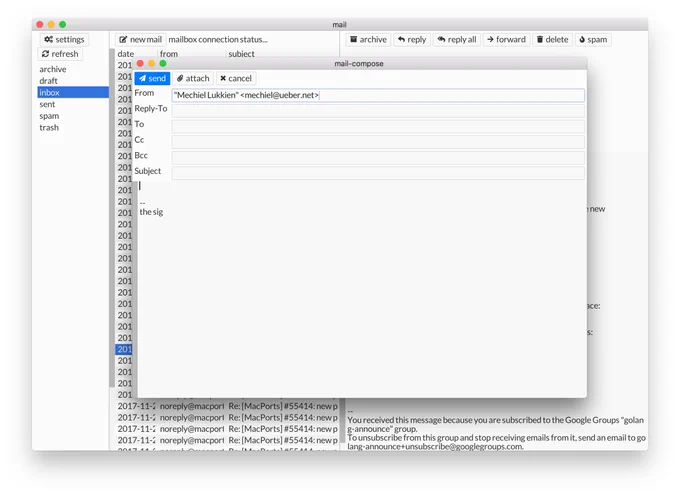Click the Bcc field

pos(378,158)
